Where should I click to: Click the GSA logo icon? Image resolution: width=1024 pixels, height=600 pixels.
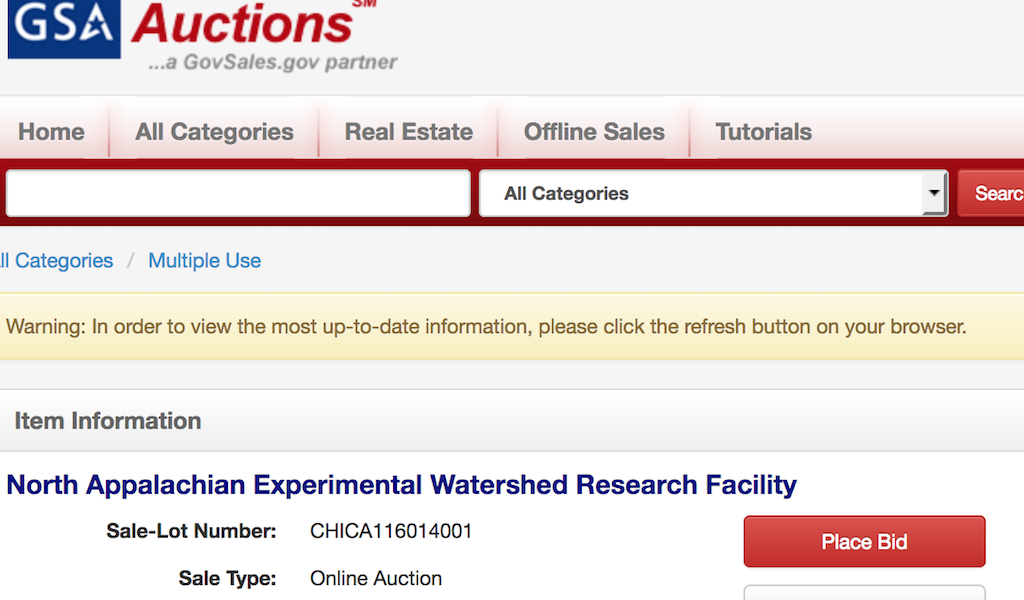(64, 27)
